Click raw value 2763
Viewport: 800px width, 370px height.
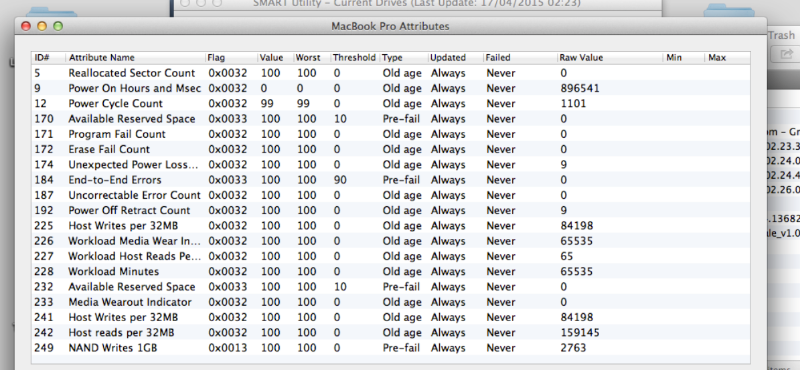pos(573,348)
